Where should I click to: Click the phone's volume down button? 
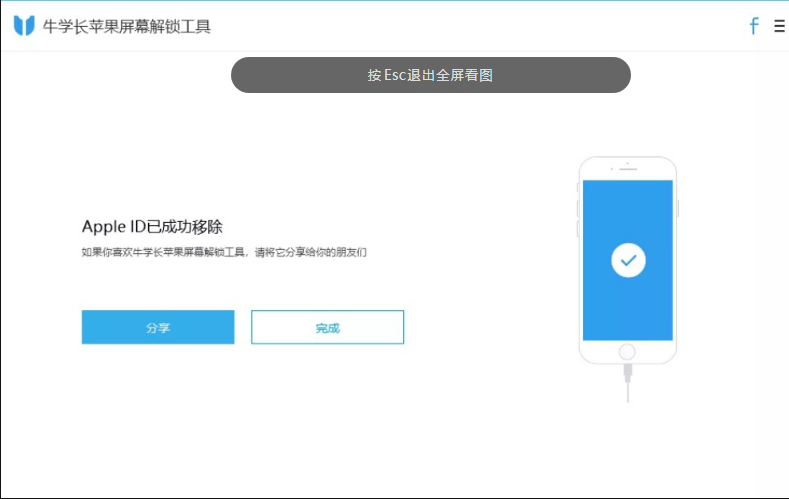(578, 228)
